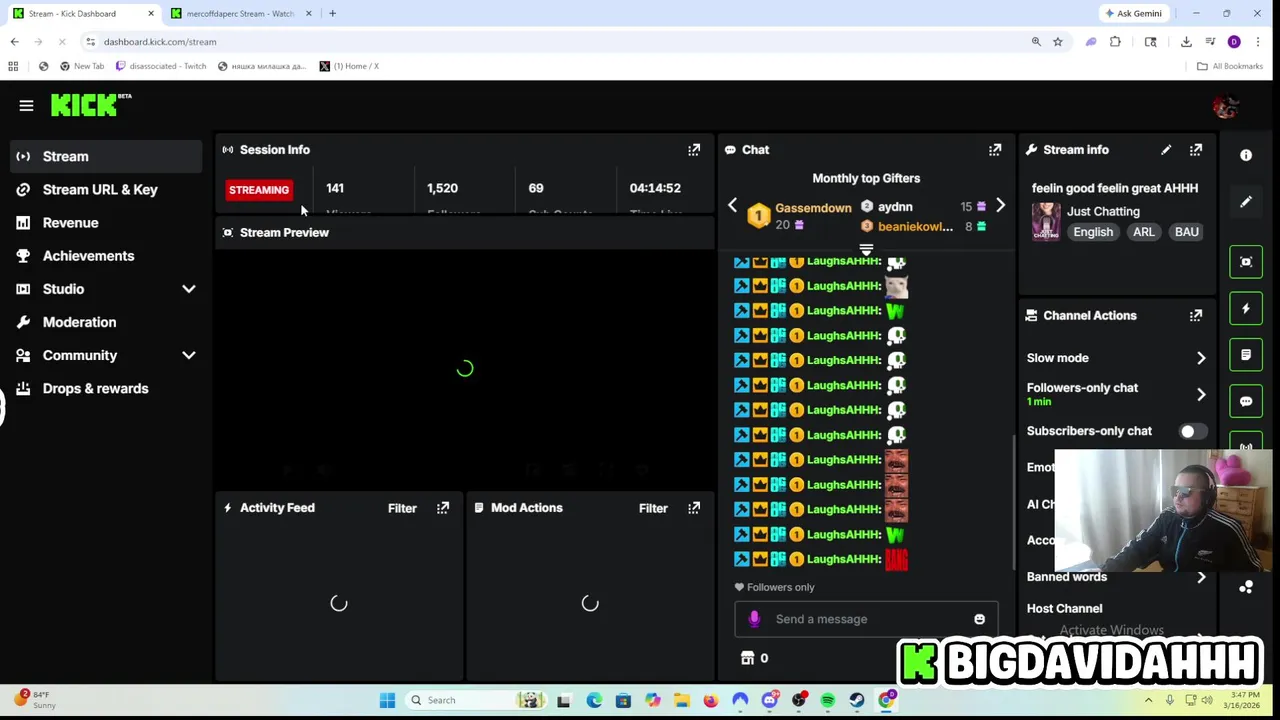Click the STREAMING status badge

click(x=259, y=190)
